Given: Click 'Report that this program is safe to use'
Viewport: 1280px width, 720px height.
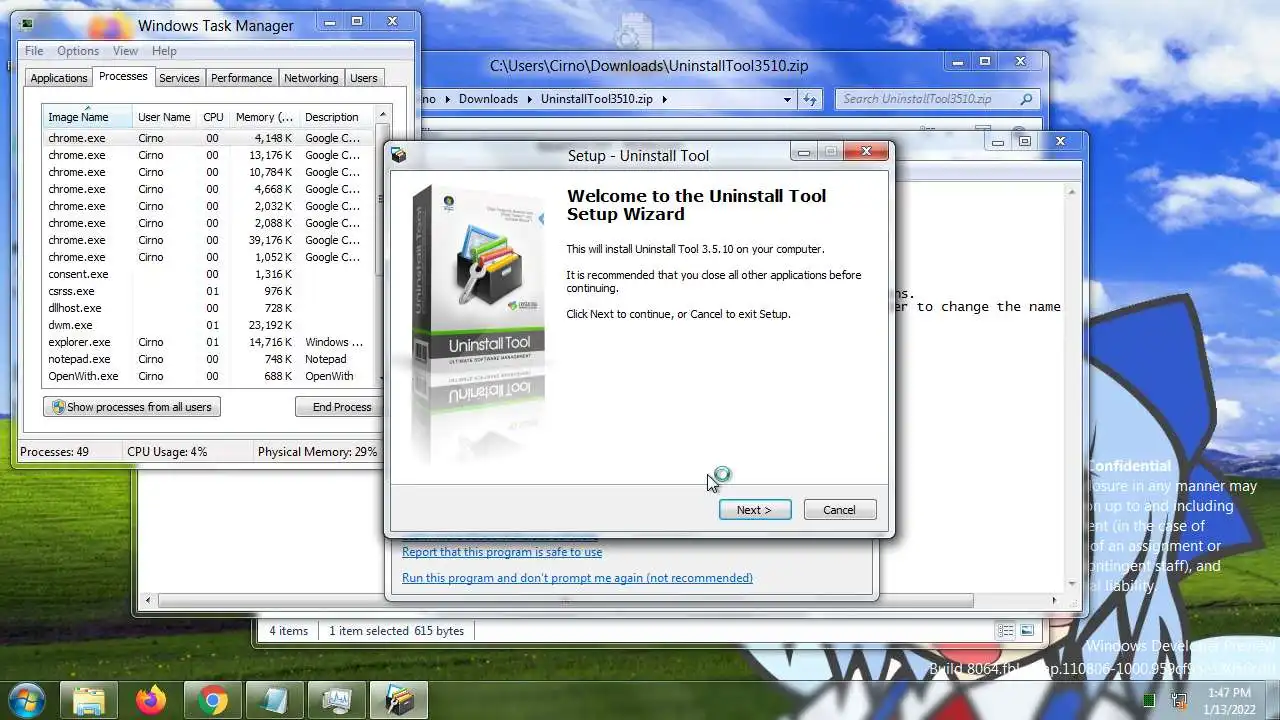Looking at the screenshot, I should (502, 552).
